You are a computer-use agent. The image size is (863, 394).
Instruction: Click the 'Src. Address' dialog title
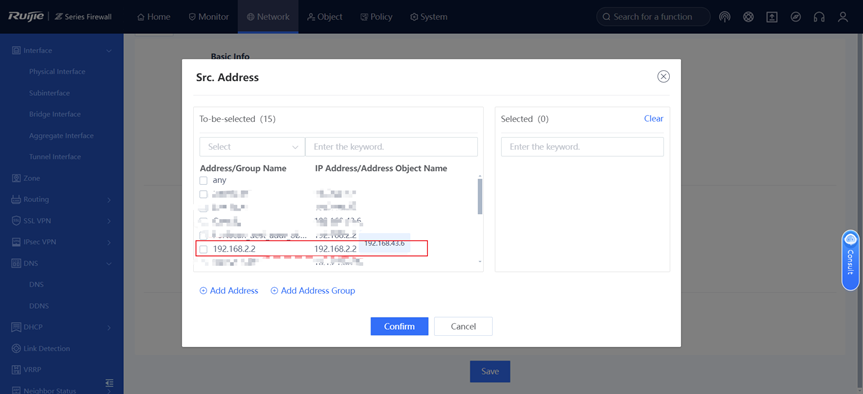click(227, 78)
